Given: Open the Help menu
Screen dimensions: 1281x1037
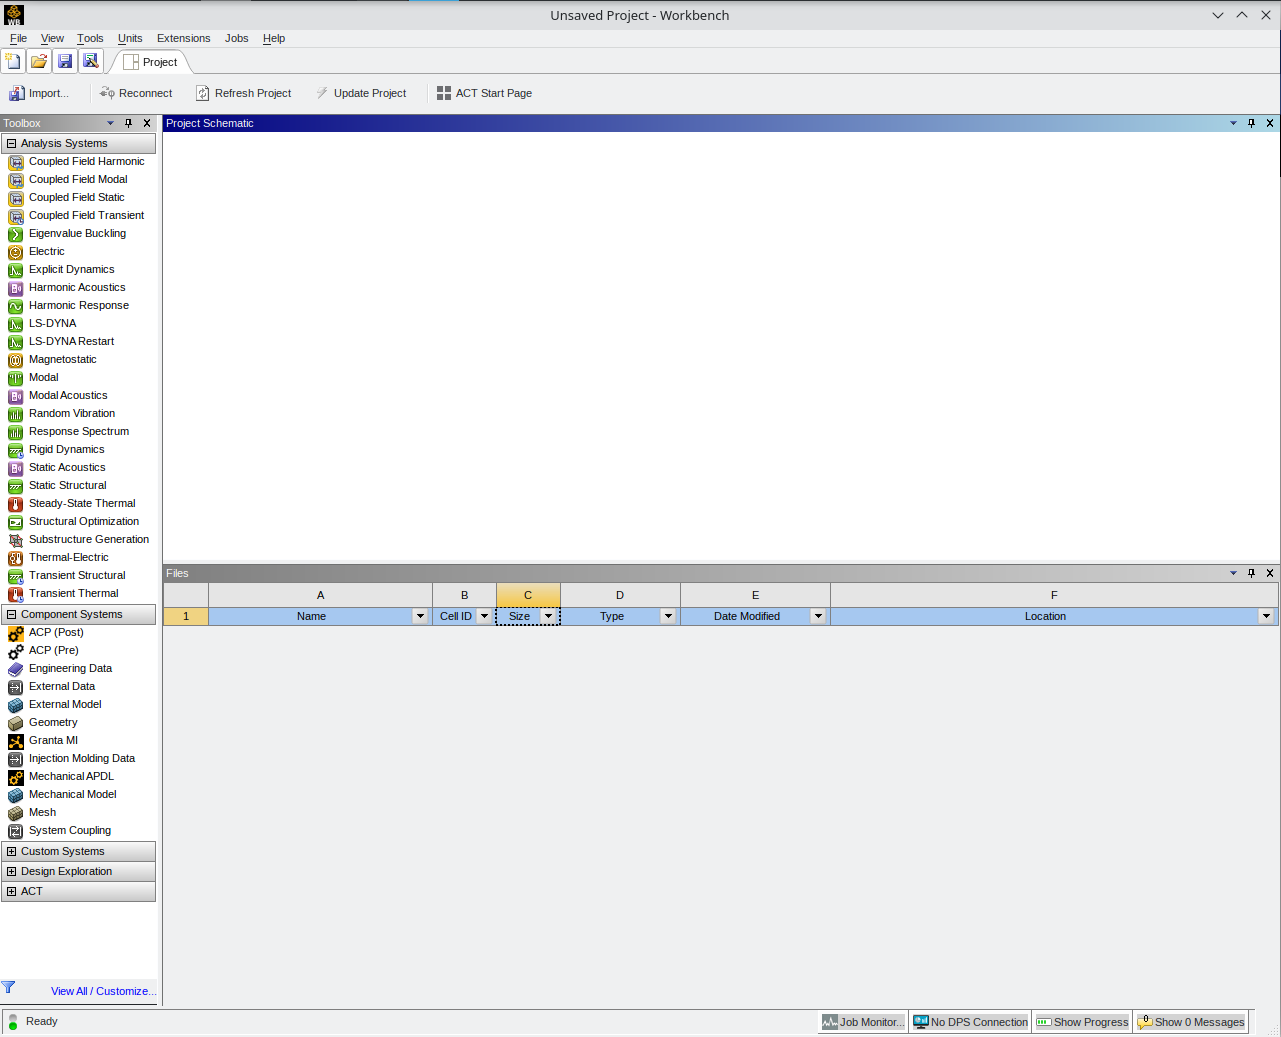Looking at the screenshot, I should (x=274, y=39).
